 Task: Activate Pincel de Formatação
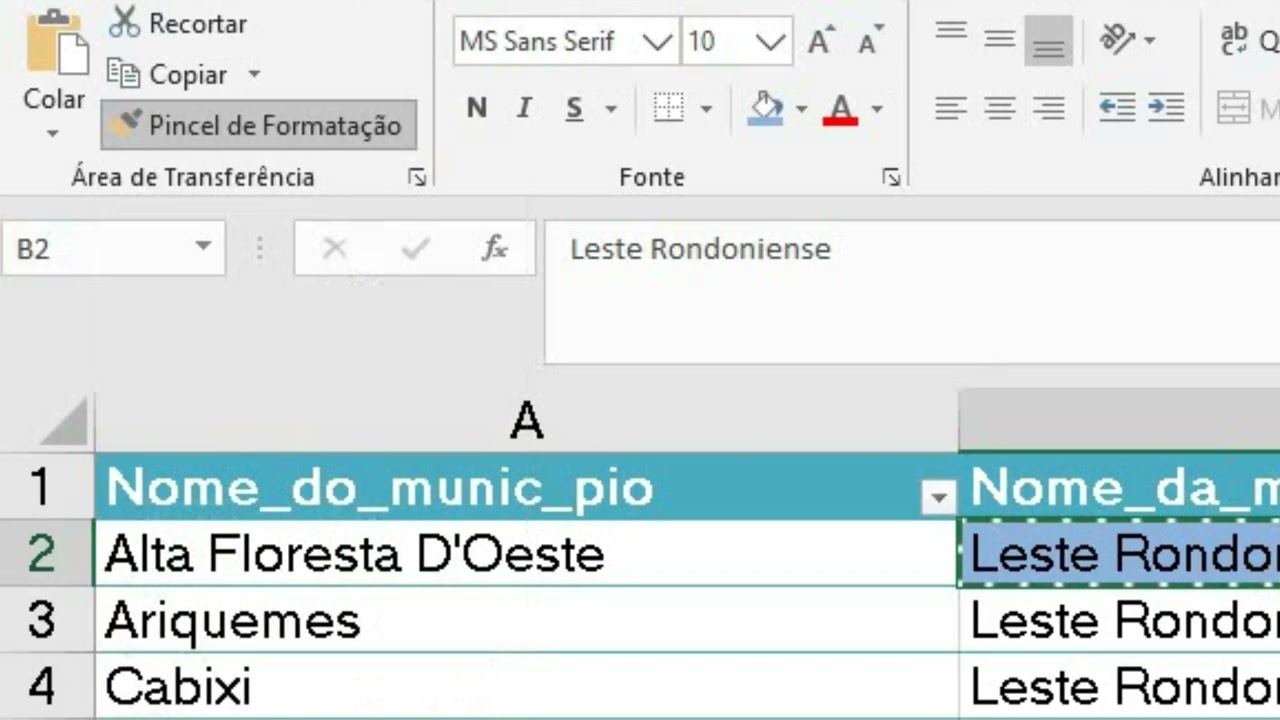(x=259, y=125)
